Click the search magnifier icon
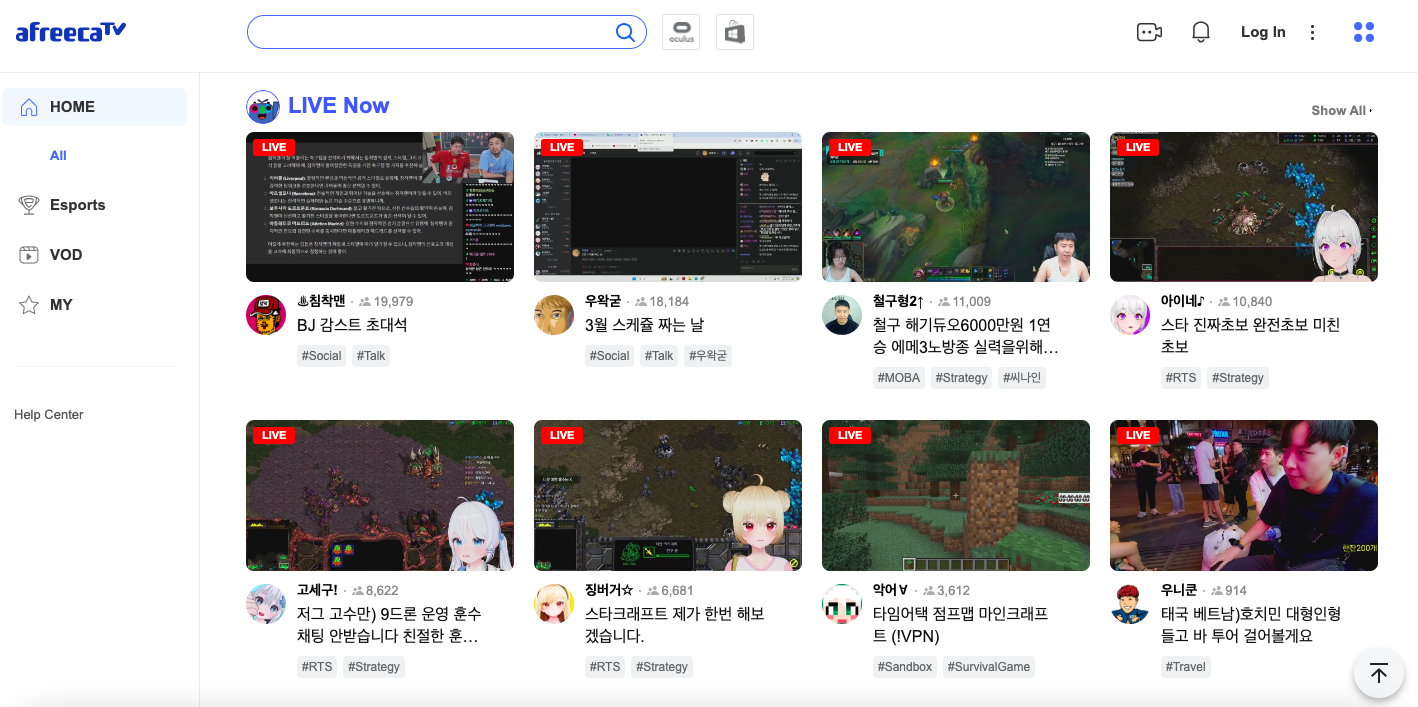This screenshot has height=707, width=1418. coord(625,33)
